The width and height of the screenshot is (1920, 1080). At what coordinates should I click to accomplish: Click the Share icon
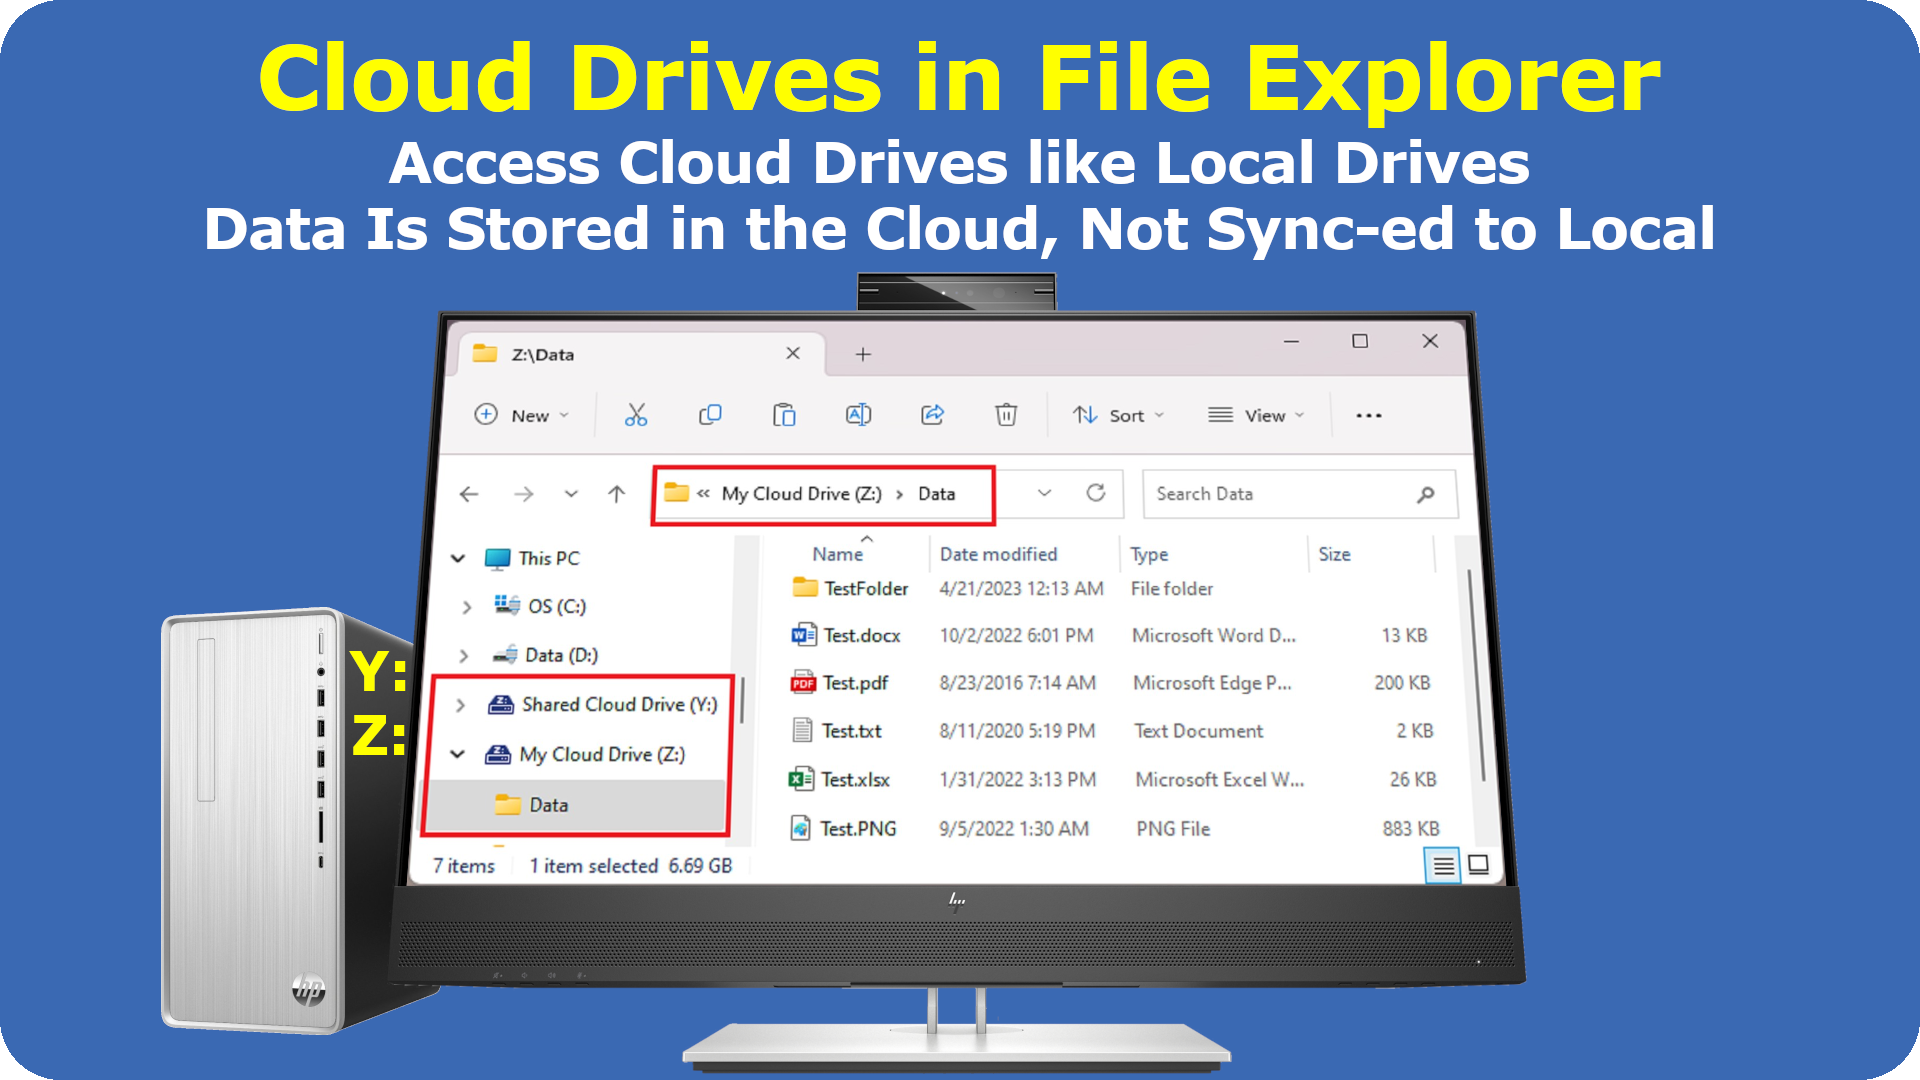[932, 415]
